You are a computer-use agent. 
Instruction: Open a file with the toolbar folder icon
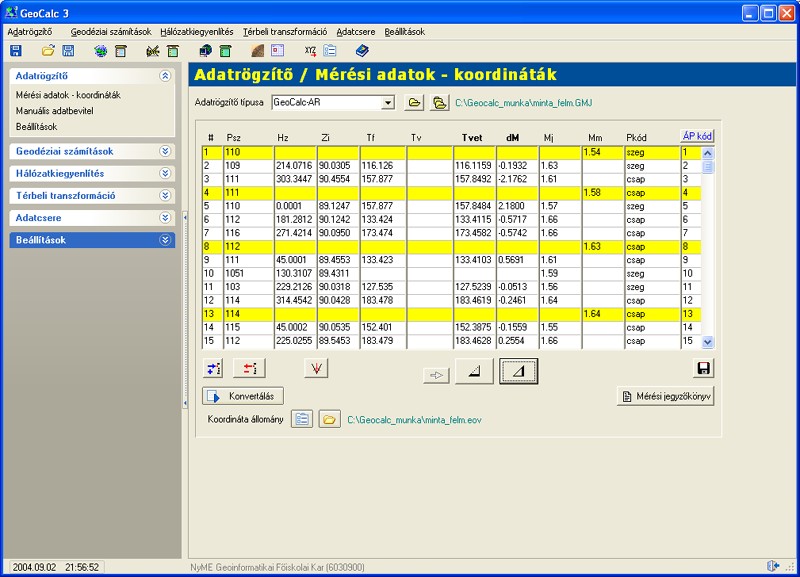pyautogui.click(x=48, y=51)
